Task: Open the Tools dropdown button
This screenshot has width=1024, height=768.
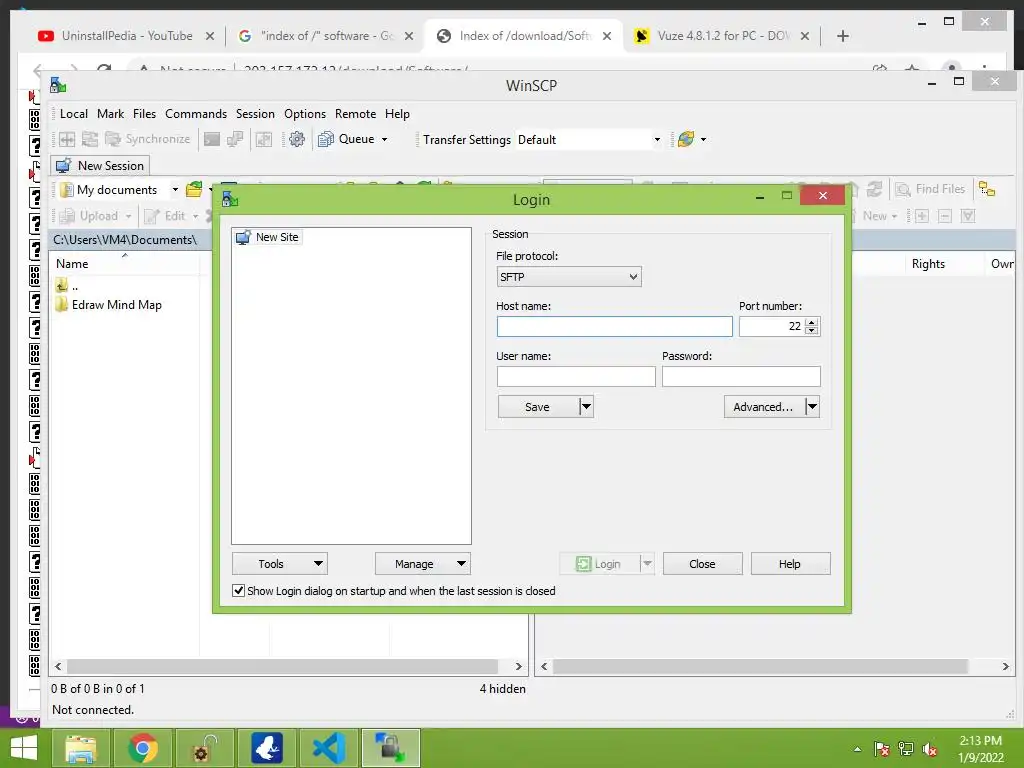Action: [x=280, y=564]
